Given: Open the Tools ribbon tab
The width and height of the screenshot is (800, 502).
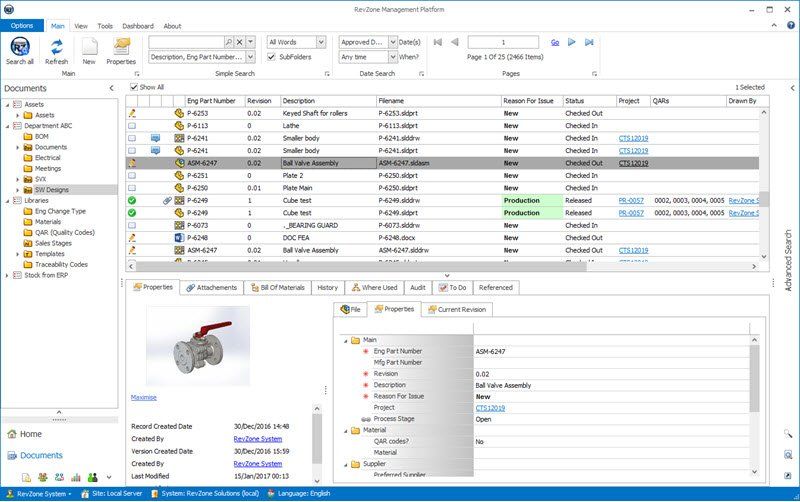Looking at the screenshot, I should (105, 26).
